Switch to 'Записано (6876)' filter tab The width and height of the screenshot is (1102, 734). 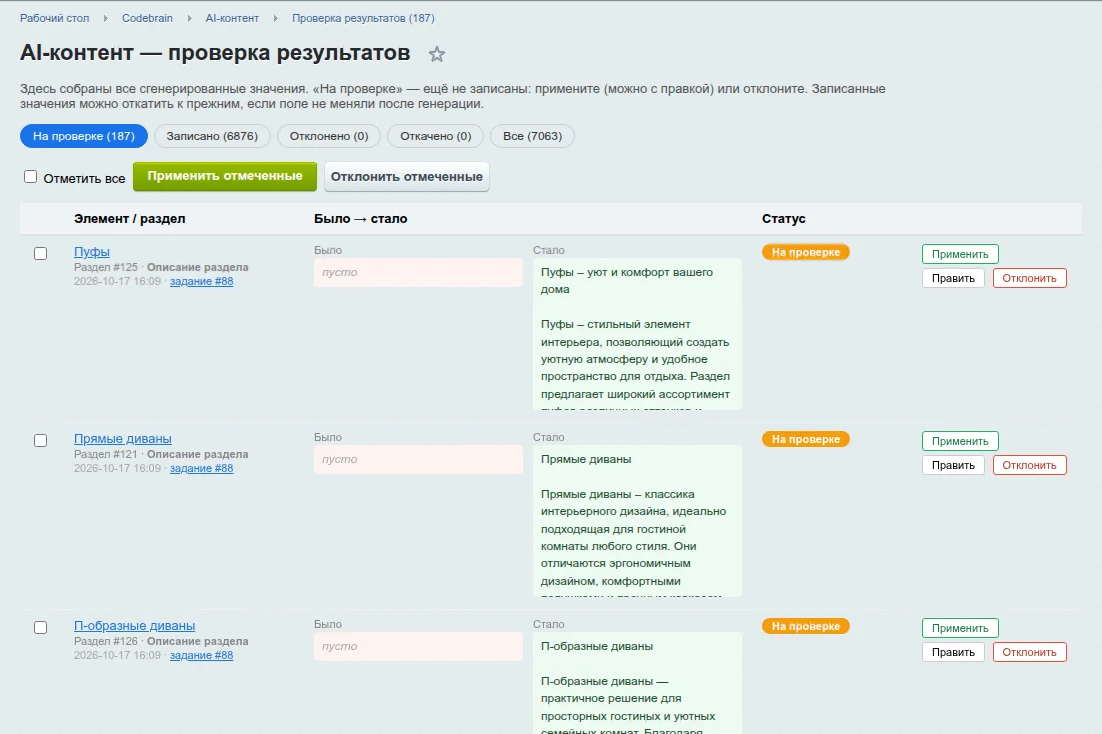(212, 136)
